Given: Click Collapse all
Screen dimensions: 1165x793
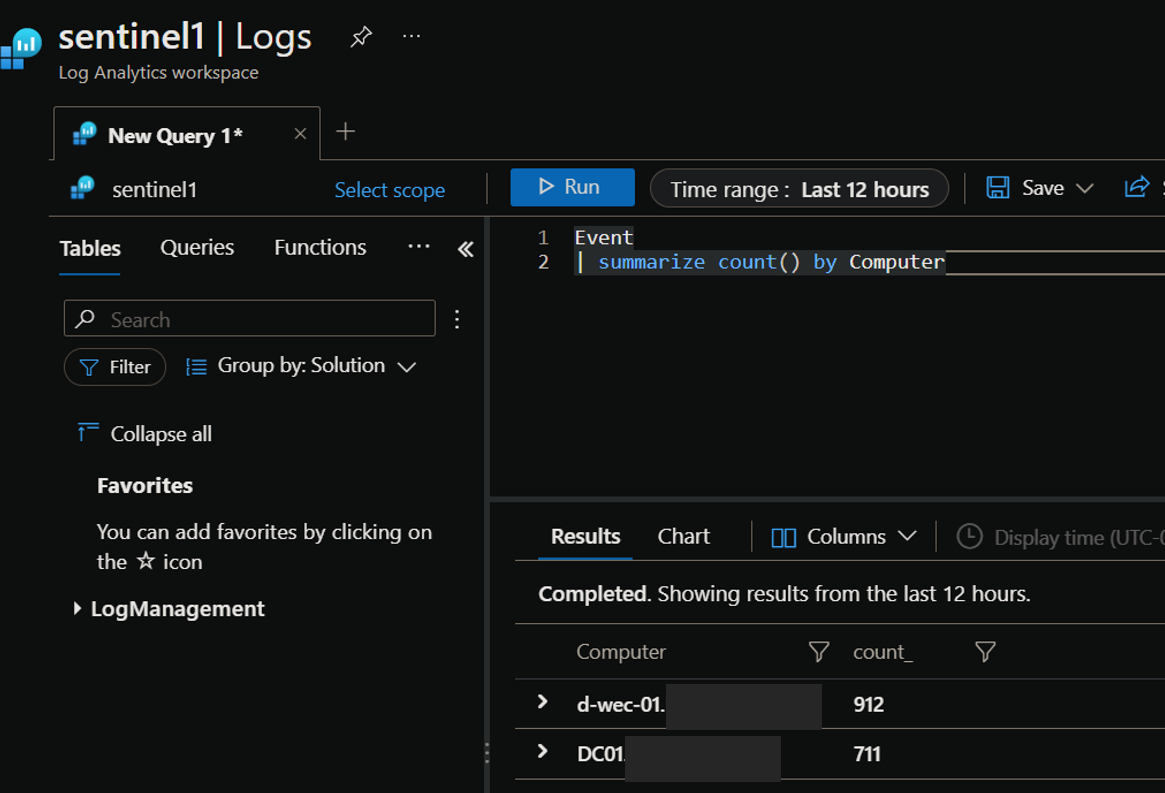Looking at the screenshot, I should 145,434.
